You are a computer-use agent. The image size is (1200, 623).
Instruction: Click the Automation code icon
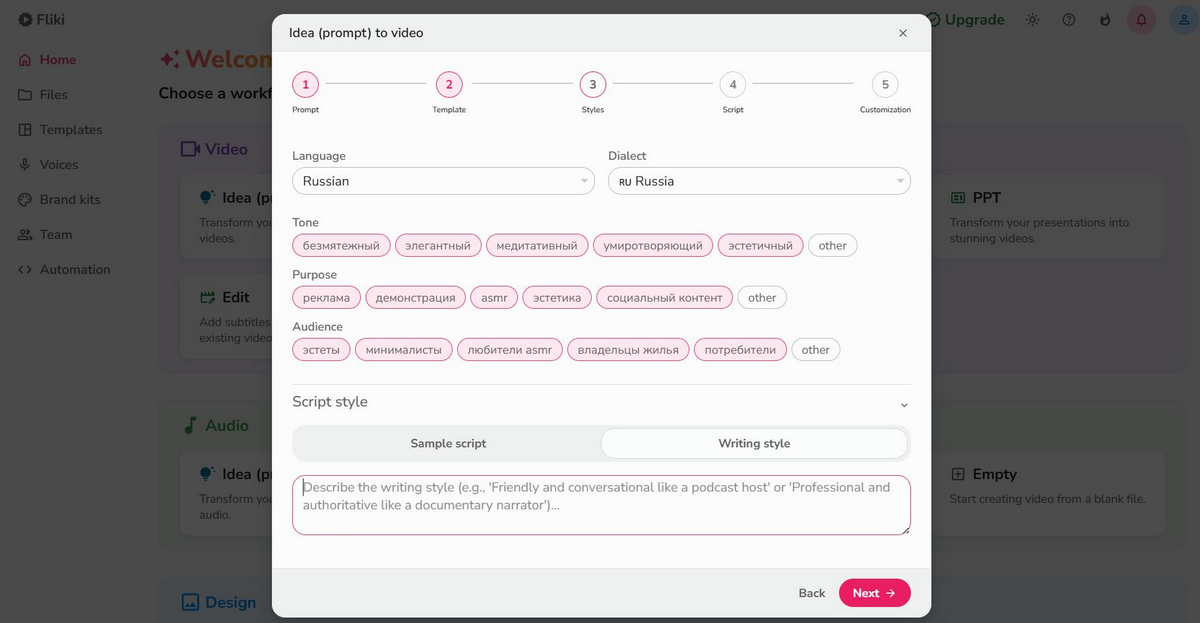pos(25,270)
